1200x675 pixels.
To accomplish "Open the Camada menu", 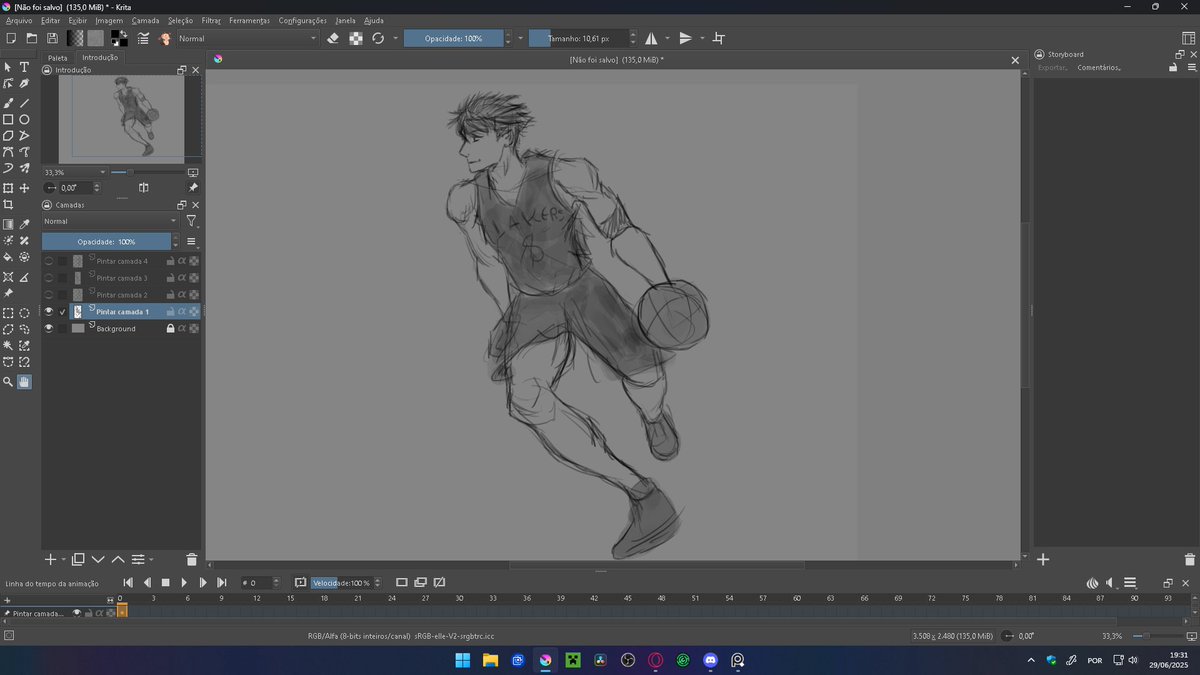I will [146, 20].
